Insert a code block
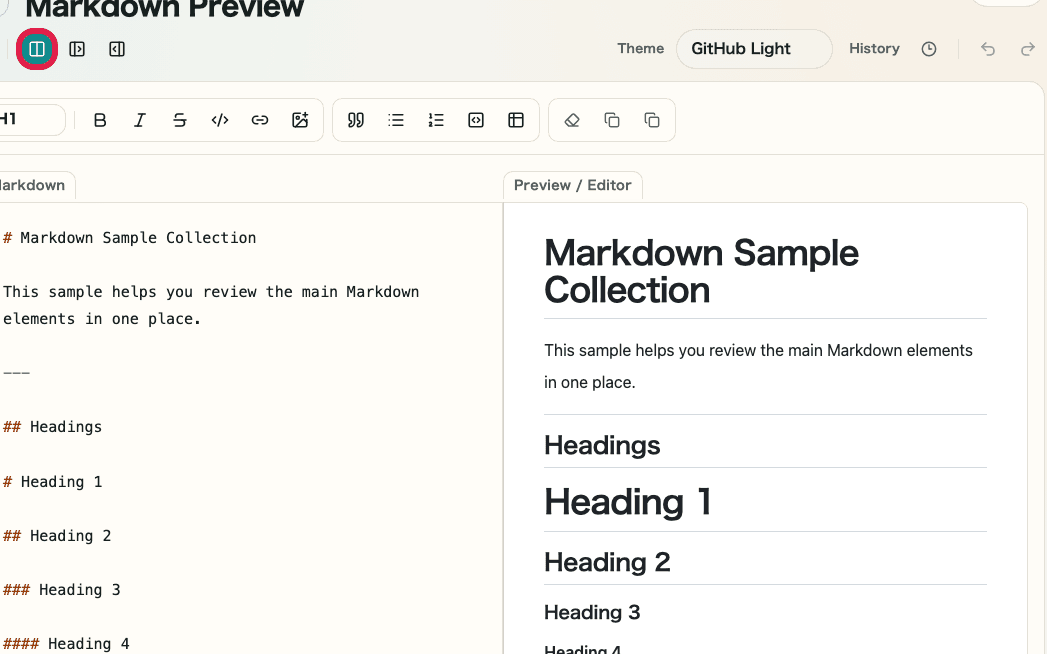 click(476, 119)
